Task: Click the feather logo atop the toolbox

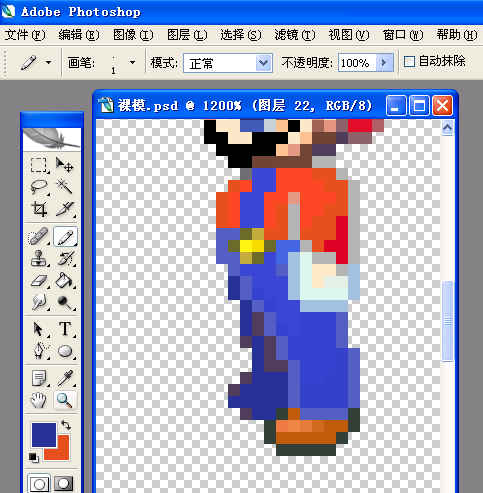Action: tap(52, 139)
